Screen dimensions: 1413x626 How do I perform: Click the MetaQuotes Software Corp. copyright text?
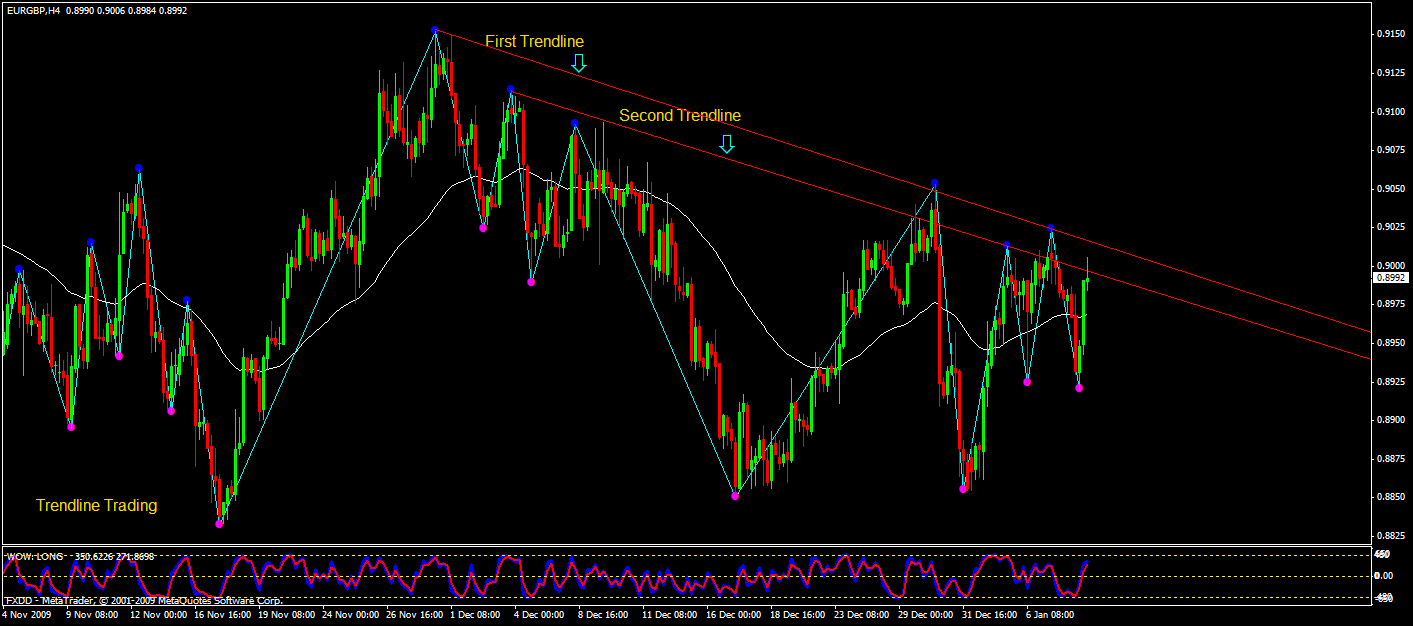143,600
